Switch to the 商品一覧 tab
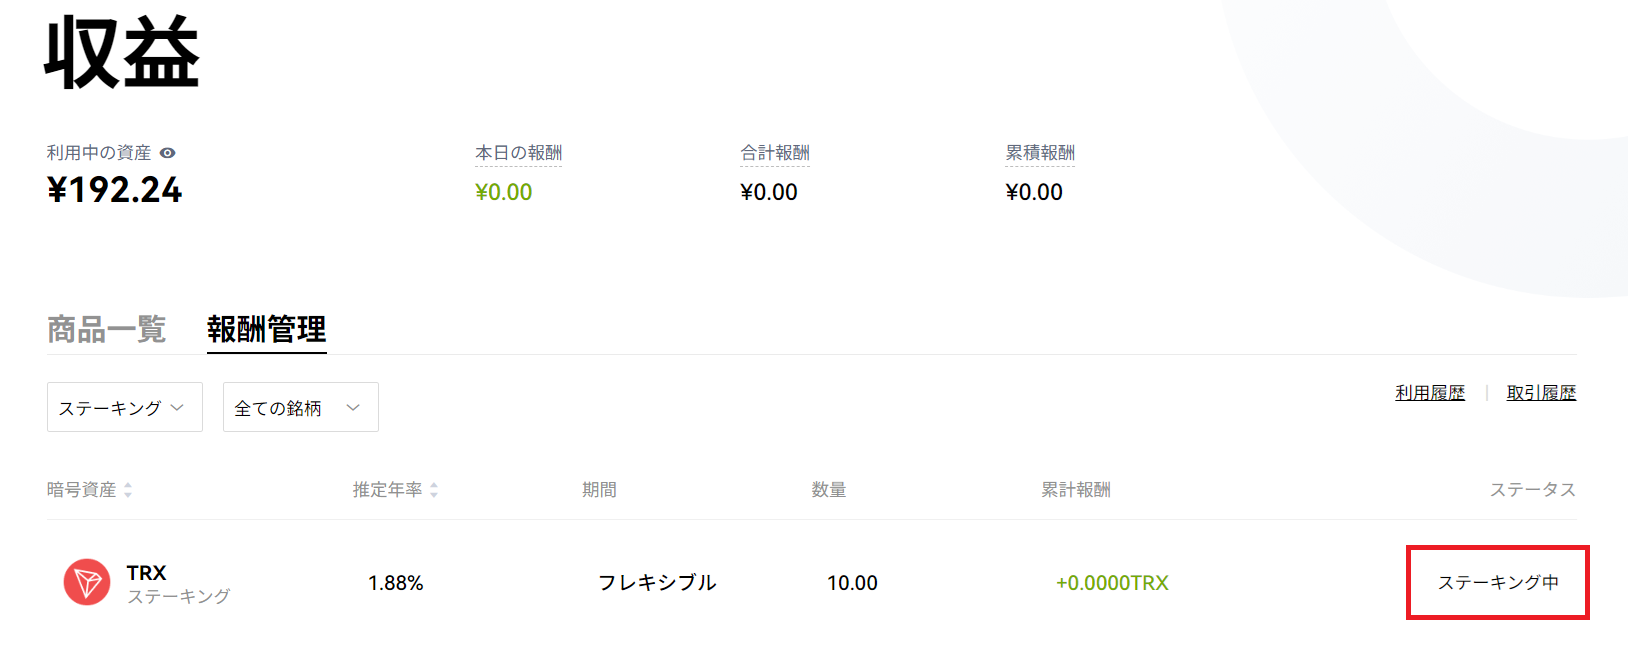 coord(107,329)
